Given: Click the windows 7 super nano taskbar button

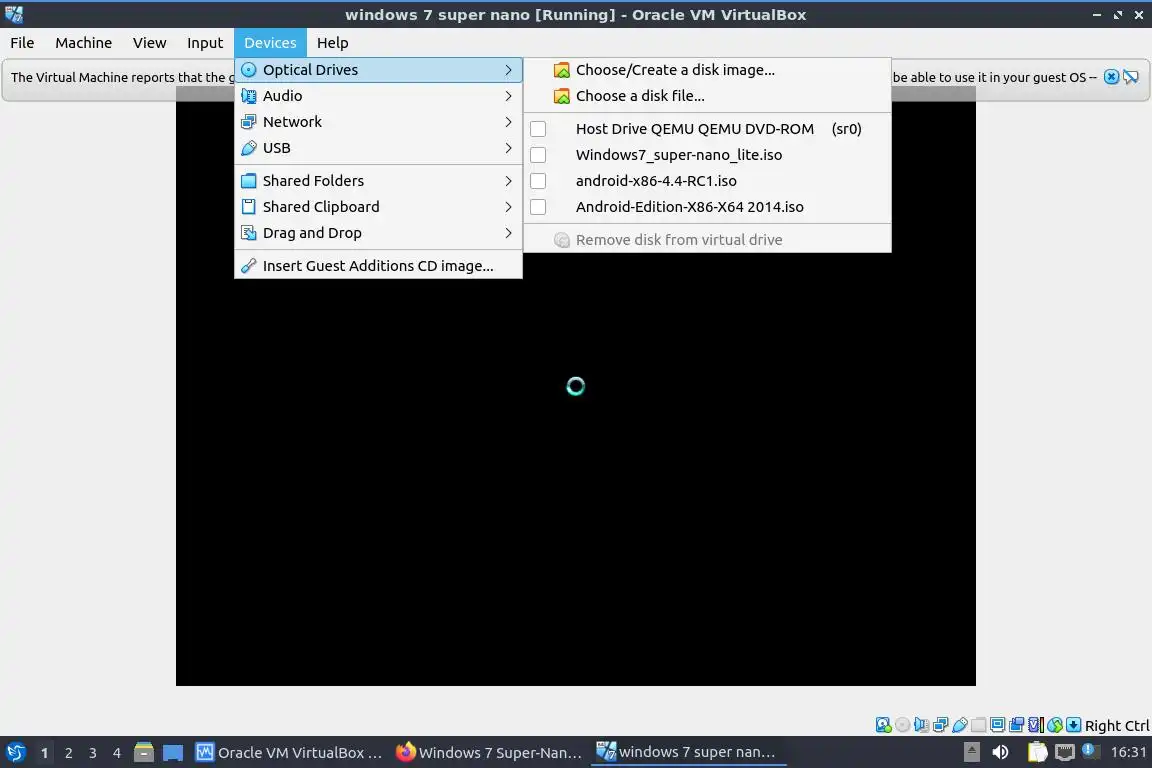Looking at the screenshot, I should 689,753.
